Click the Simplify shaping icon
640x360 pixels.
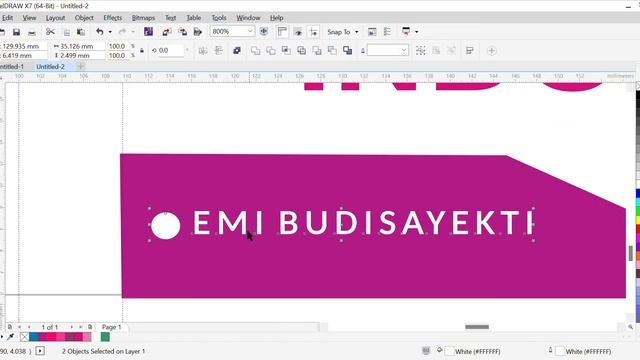pos(302,51)
